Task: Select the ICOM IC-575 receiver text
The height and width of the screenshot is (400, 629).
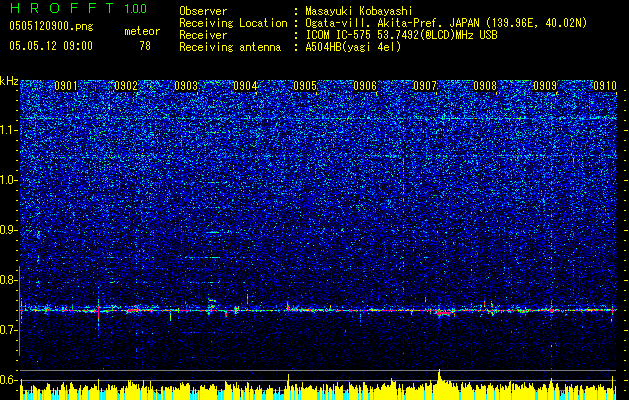Action: click(401, 35)
